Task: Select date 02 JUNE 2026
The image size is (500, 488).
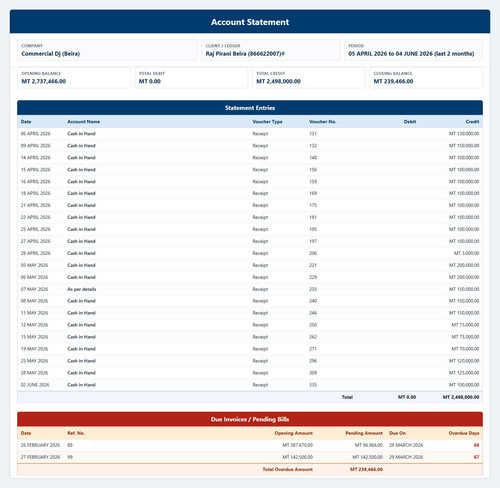Action: pos(35,385)
